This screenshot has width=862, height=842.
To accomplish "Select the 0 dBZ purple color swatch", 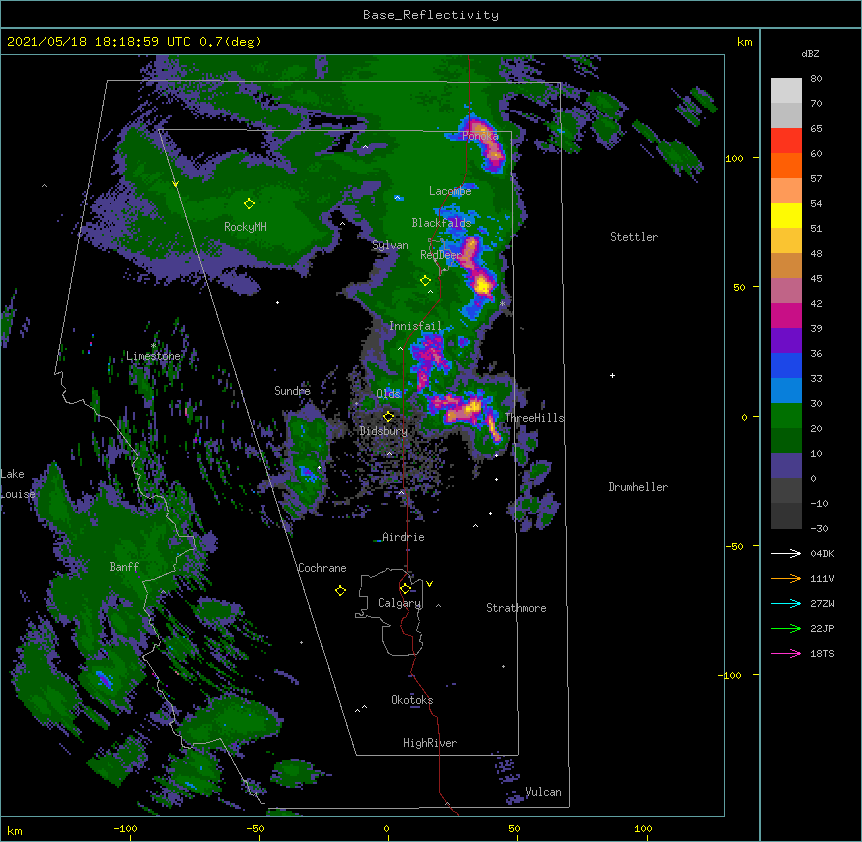I will (786, 466).
